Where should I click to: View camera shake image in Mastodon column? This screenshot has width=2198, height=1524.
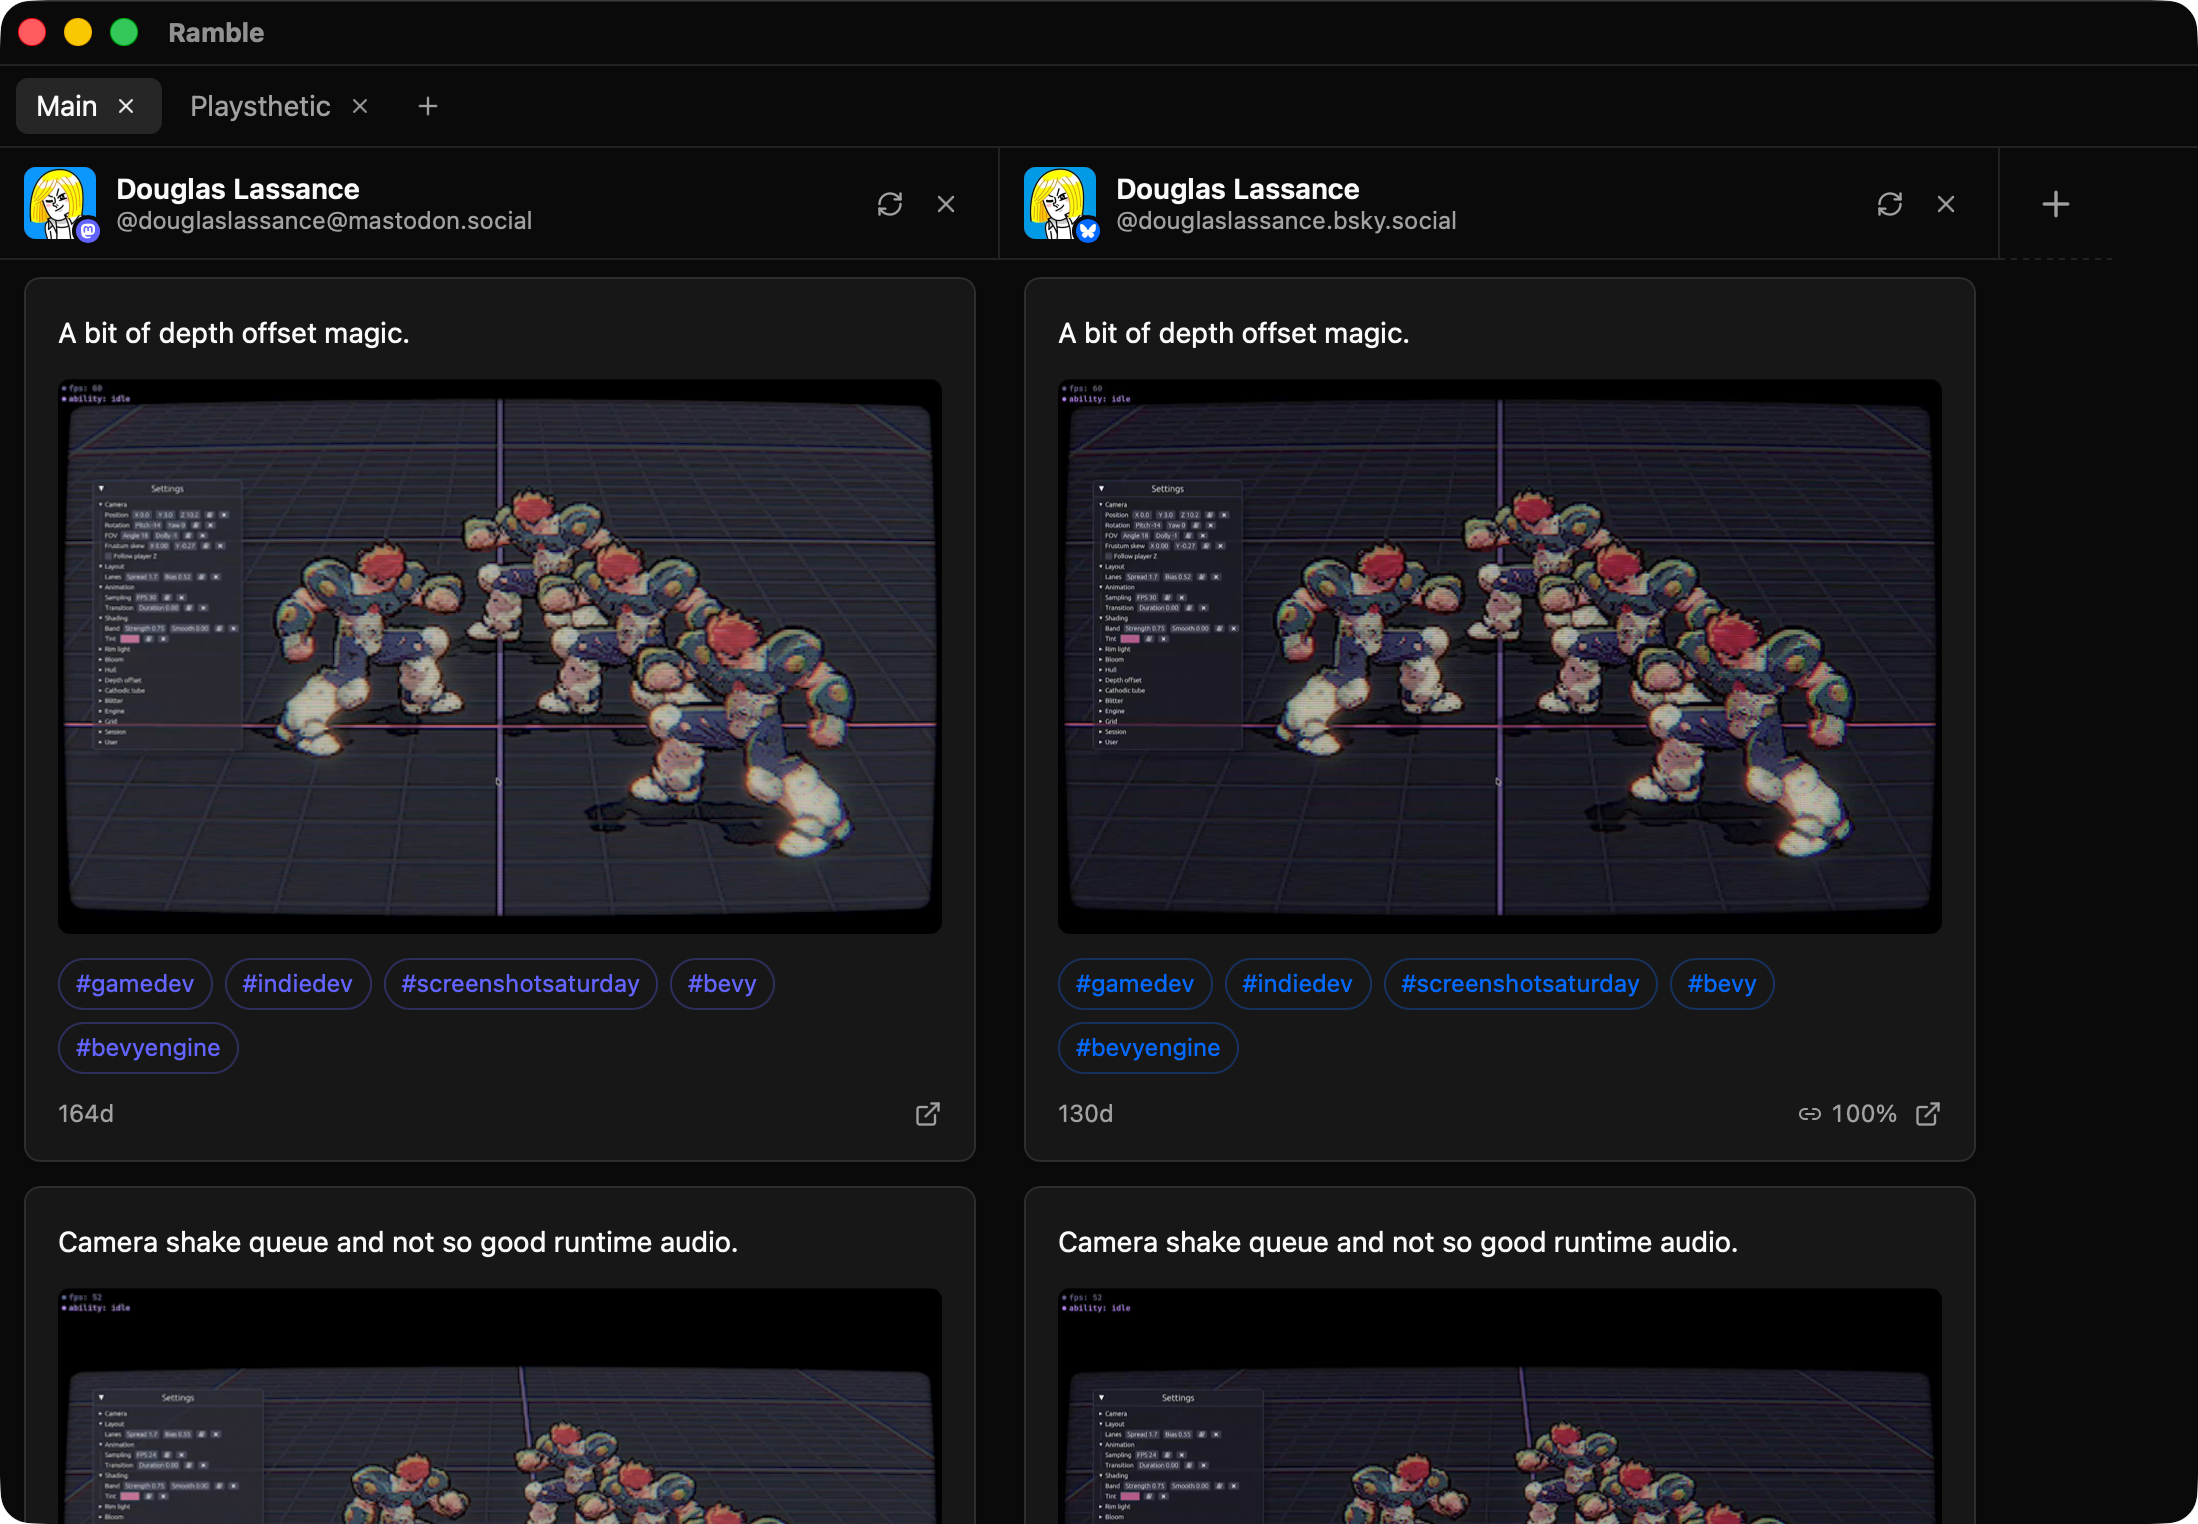click(500, 1405)
